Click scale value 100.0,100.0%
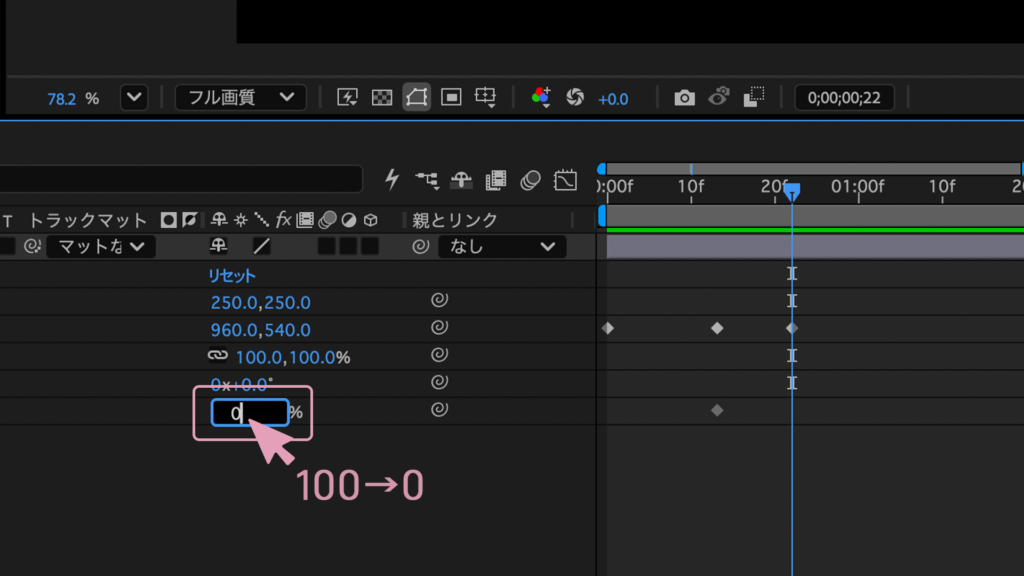Image resolution: width=1024 pixels, height=576 pixels. (x=293, y=358)
